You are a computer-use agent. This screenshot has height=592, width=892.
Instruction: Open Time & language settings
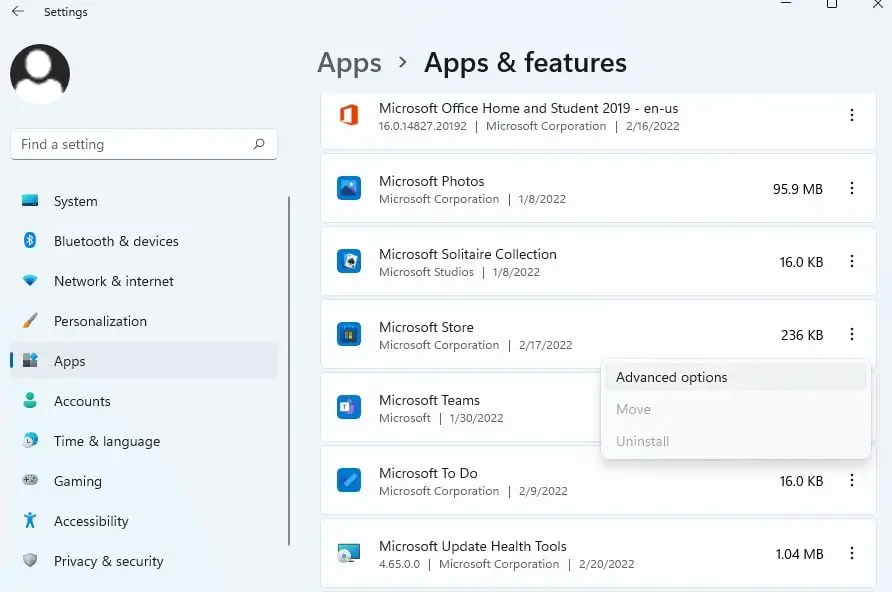[x=144, y=441]
